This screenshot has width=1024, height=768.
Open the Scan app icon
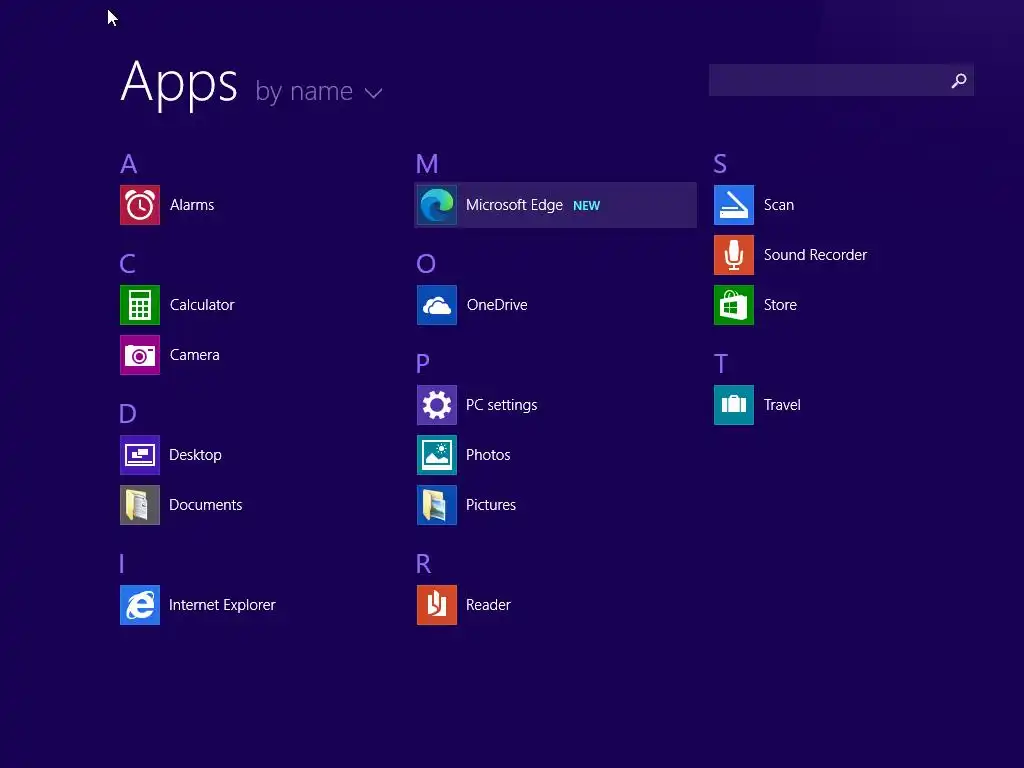click(x=734, y=205)
